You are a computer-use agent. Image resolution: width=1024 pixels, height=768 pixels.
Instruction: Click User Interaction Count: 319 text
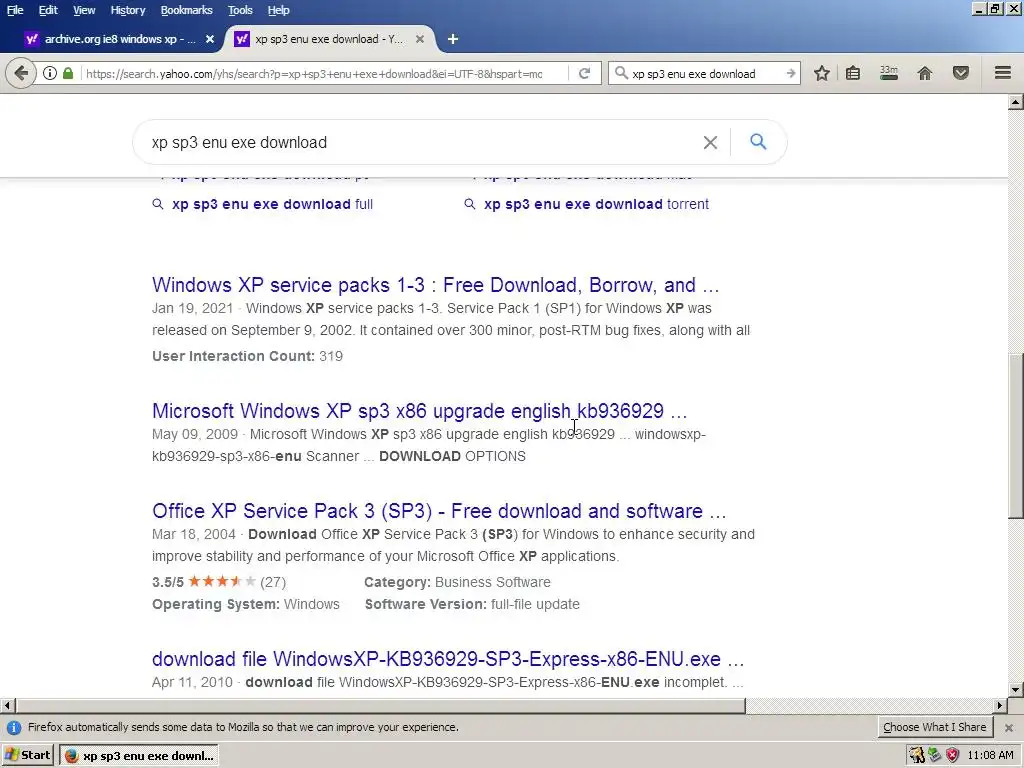pos(248,356)
